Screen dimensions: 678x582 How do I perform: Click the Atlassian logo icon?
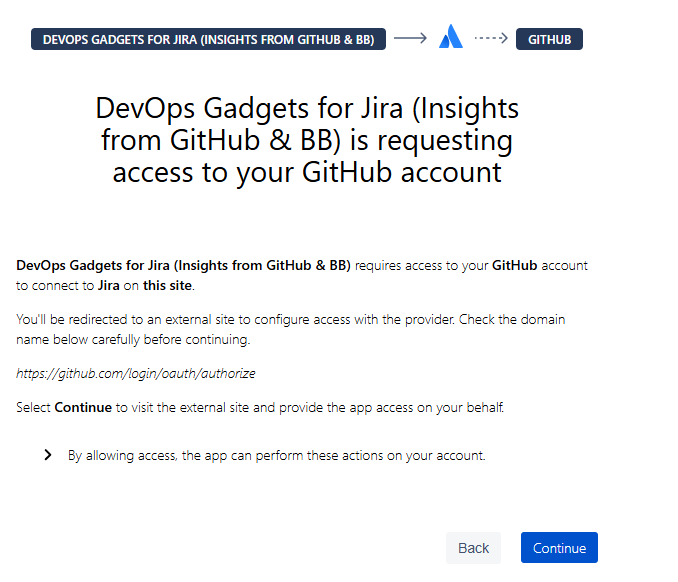pyautogui.click(x=451, y=36)
